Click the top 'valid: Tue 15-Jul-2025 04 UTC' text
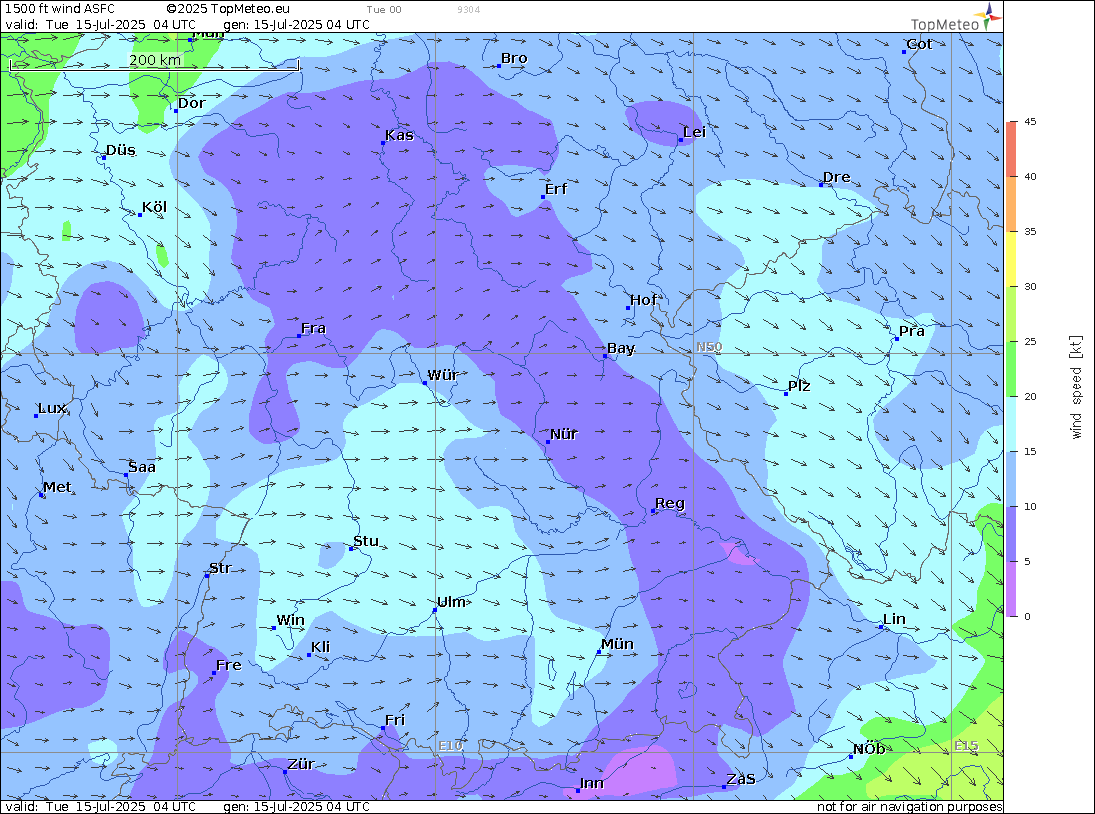1095x814 pixels. [101, 24]
